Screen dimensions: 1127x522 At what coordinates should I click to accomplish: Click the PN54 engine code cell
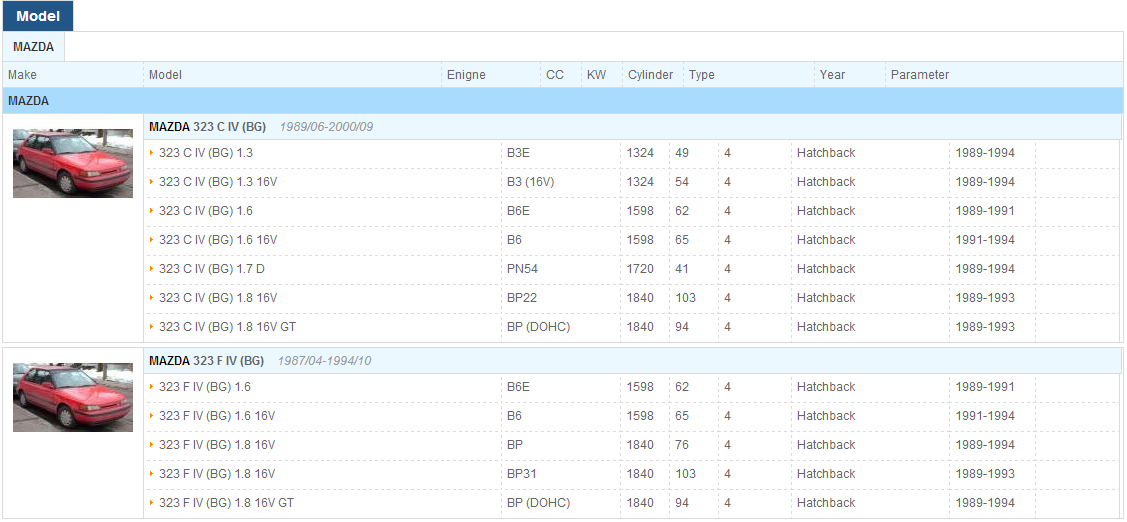(x=522, y=269)
